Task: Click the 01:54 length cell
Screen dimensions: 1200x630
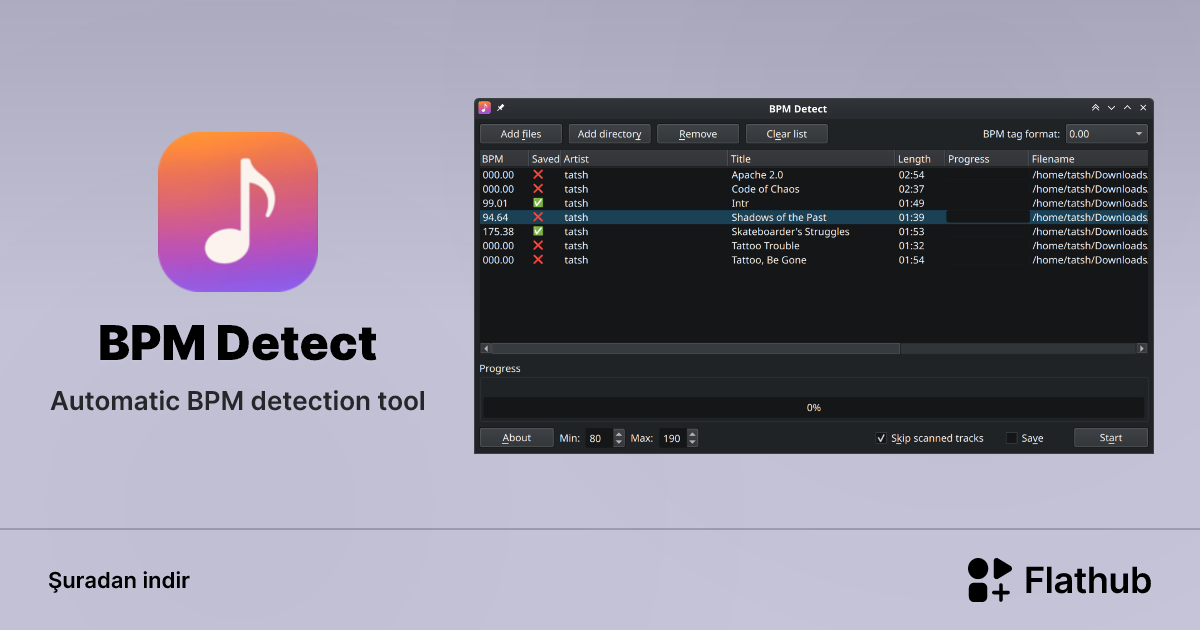Action: coord(911,260)
